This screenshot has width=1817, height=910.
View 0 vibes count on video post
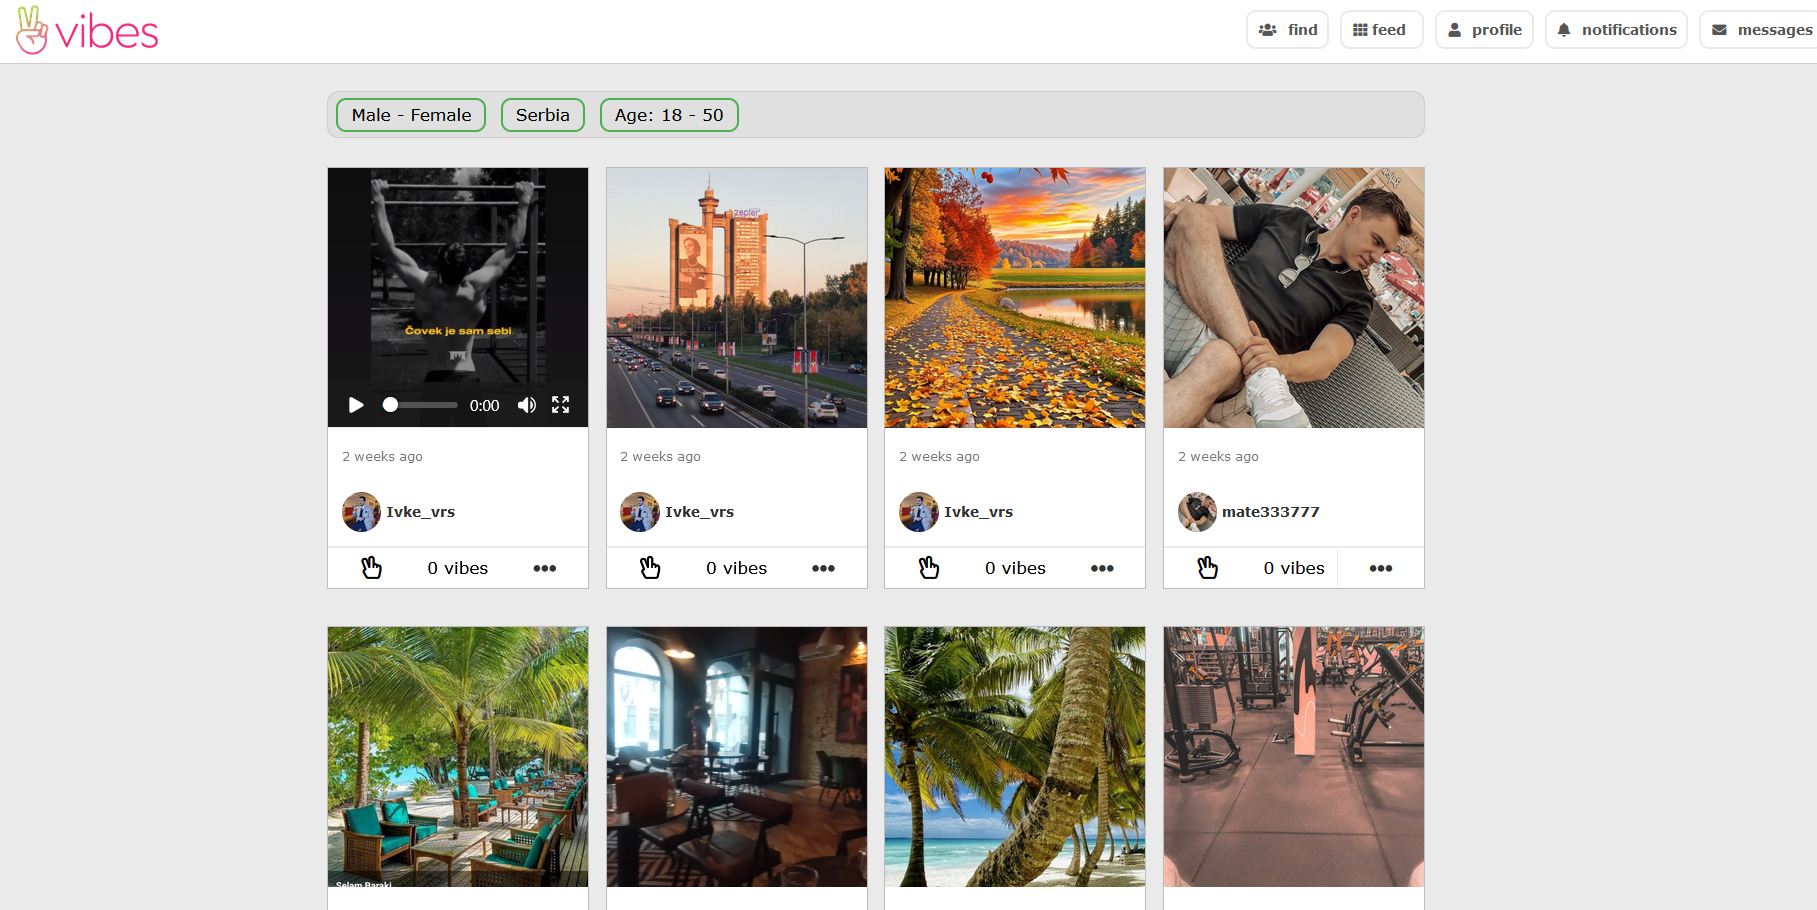[x=458, y=568]
